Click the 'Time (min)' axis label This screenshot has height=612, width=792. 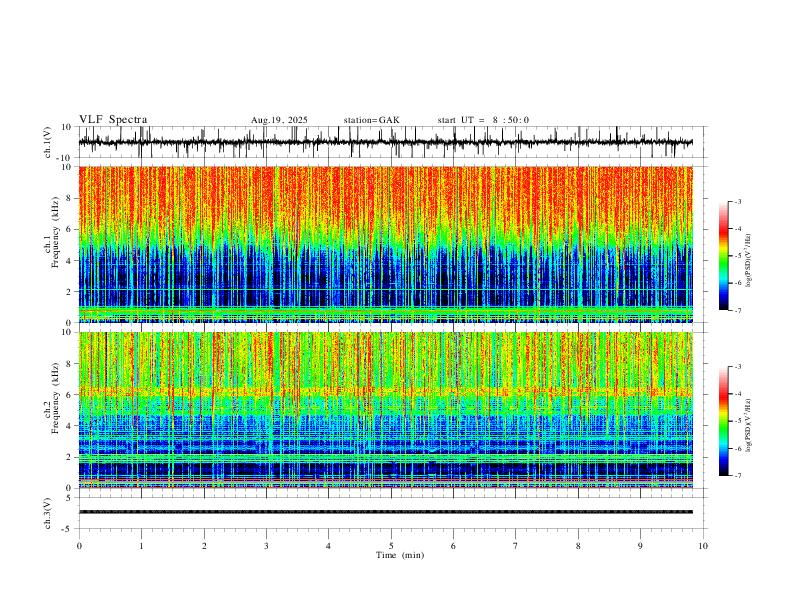400,555
